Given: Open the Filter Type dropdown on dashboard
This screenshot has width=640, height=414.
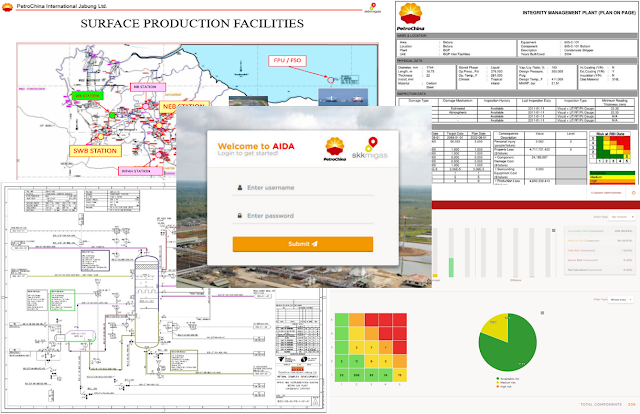Looking at the screenshot, I should click(621, 300).
